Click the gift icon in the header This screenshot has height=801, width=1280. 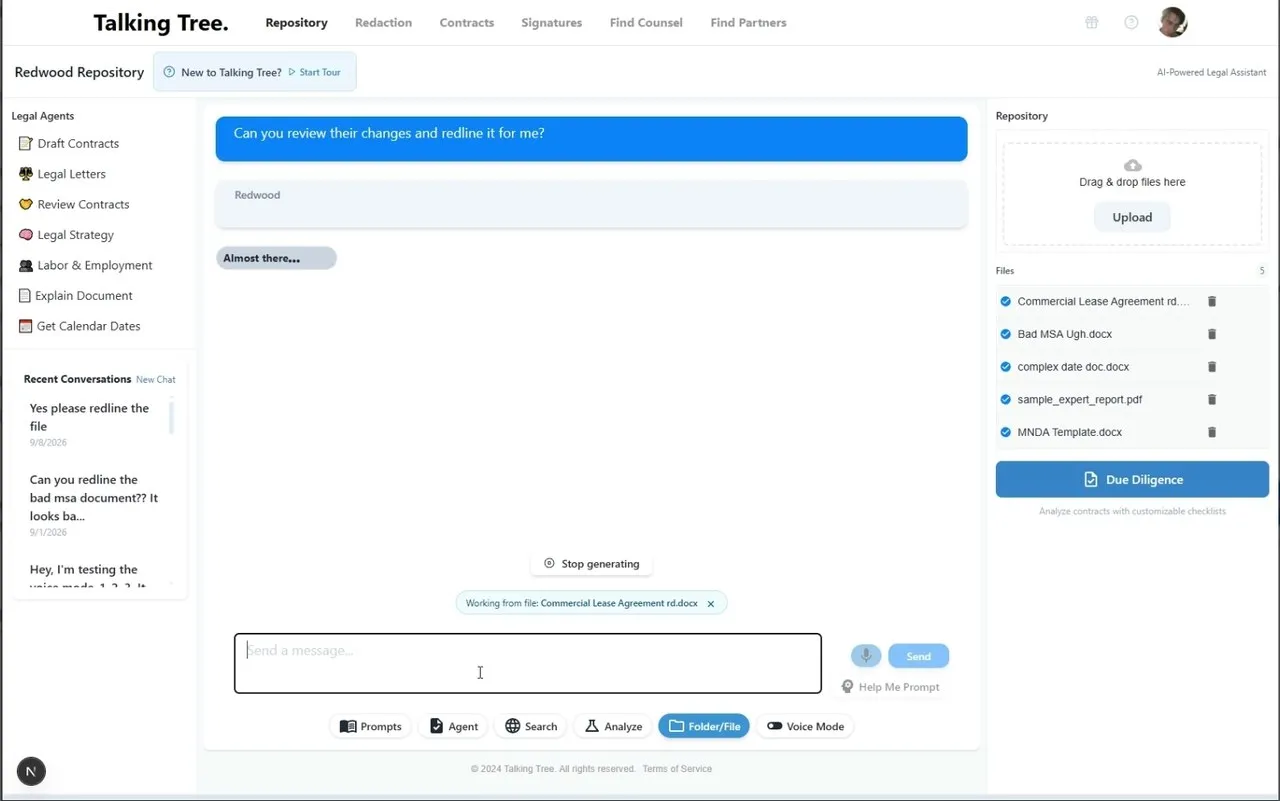coord(1091,22)
